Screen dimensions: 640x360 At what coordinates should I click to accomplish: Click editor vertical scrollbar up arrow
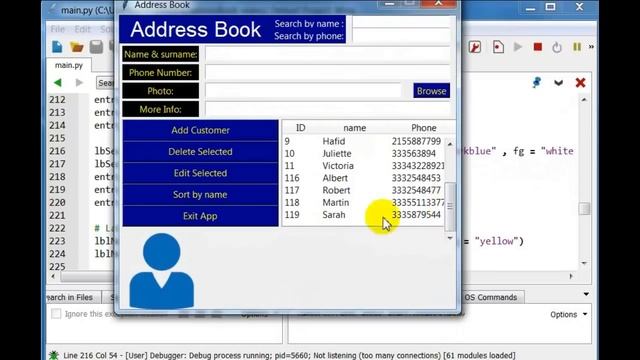584,100
